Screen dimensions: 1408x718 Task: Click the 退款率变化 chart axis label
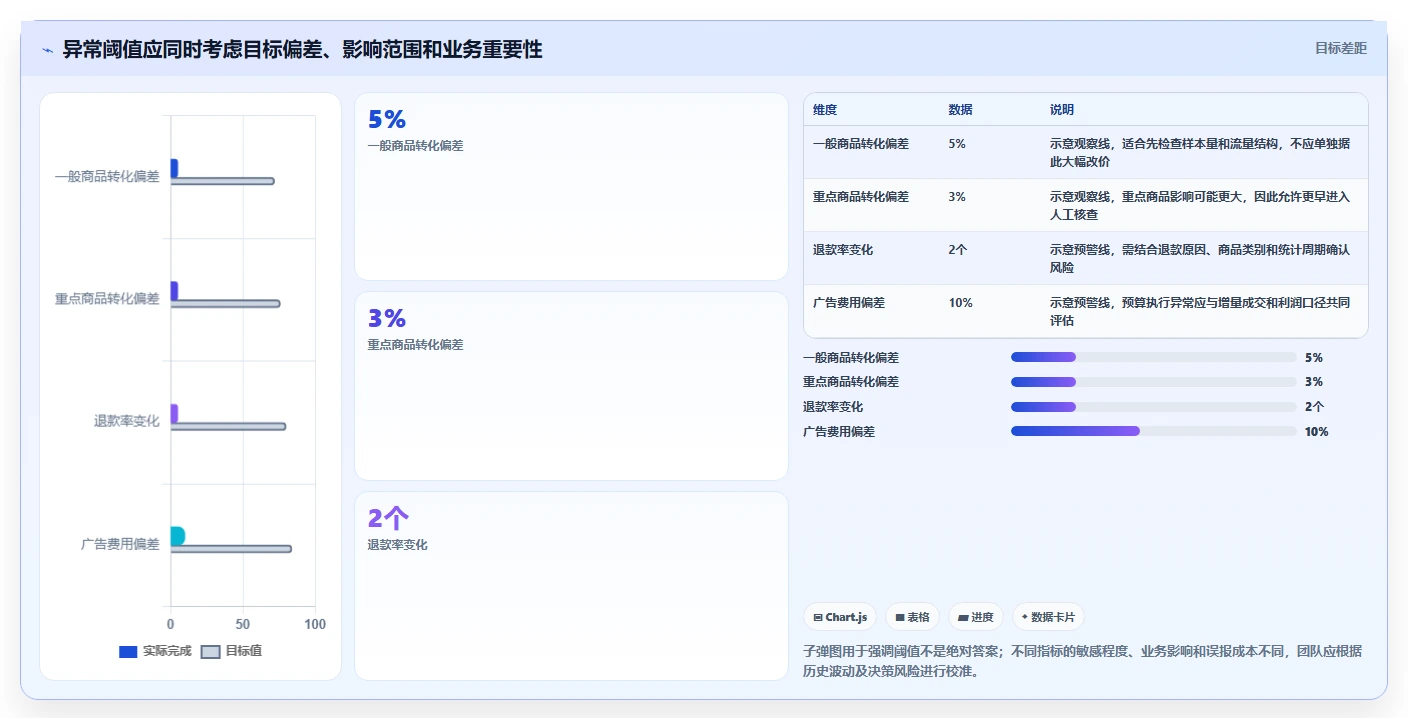coord(127,422)
